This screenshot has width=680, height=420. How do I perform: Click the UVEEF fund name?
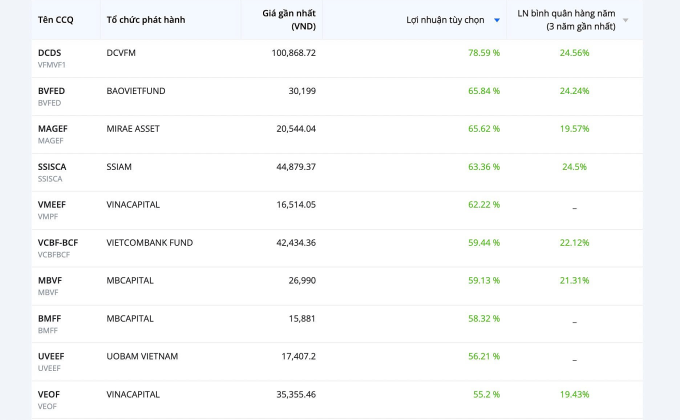click(51, 356)
